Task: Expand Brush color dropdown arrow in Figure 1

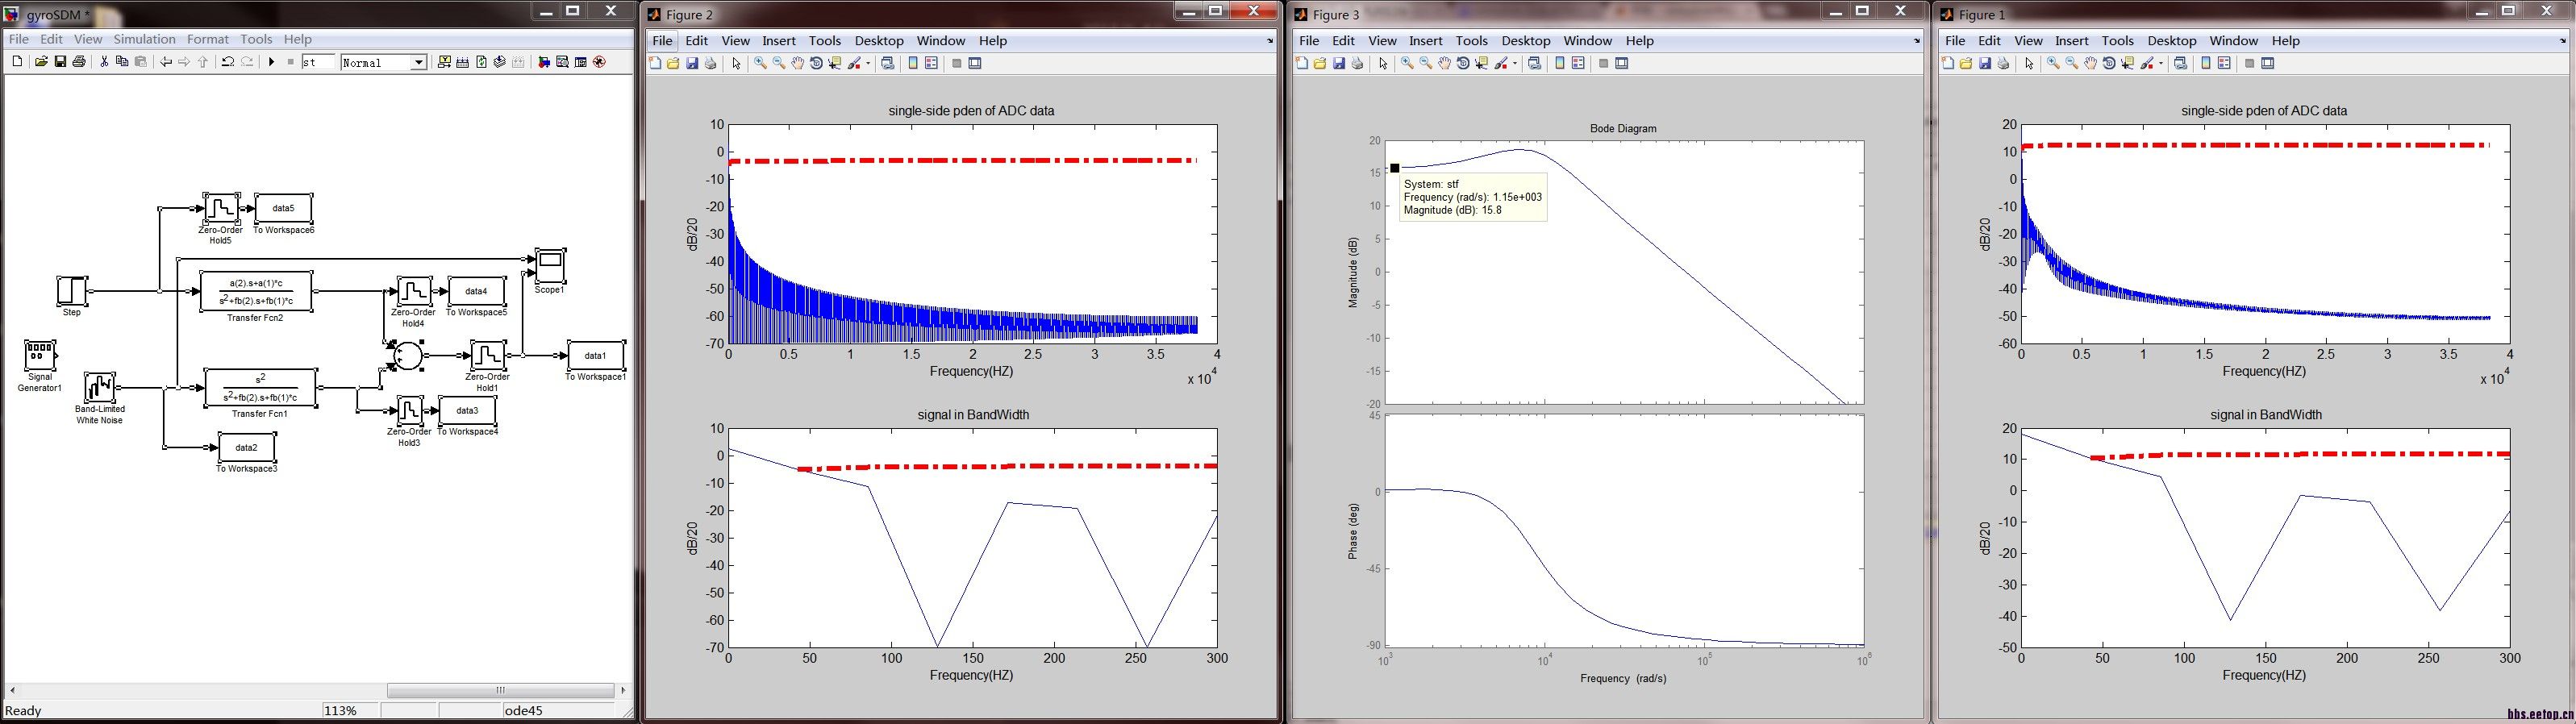Action: [x=2161, y=63]
